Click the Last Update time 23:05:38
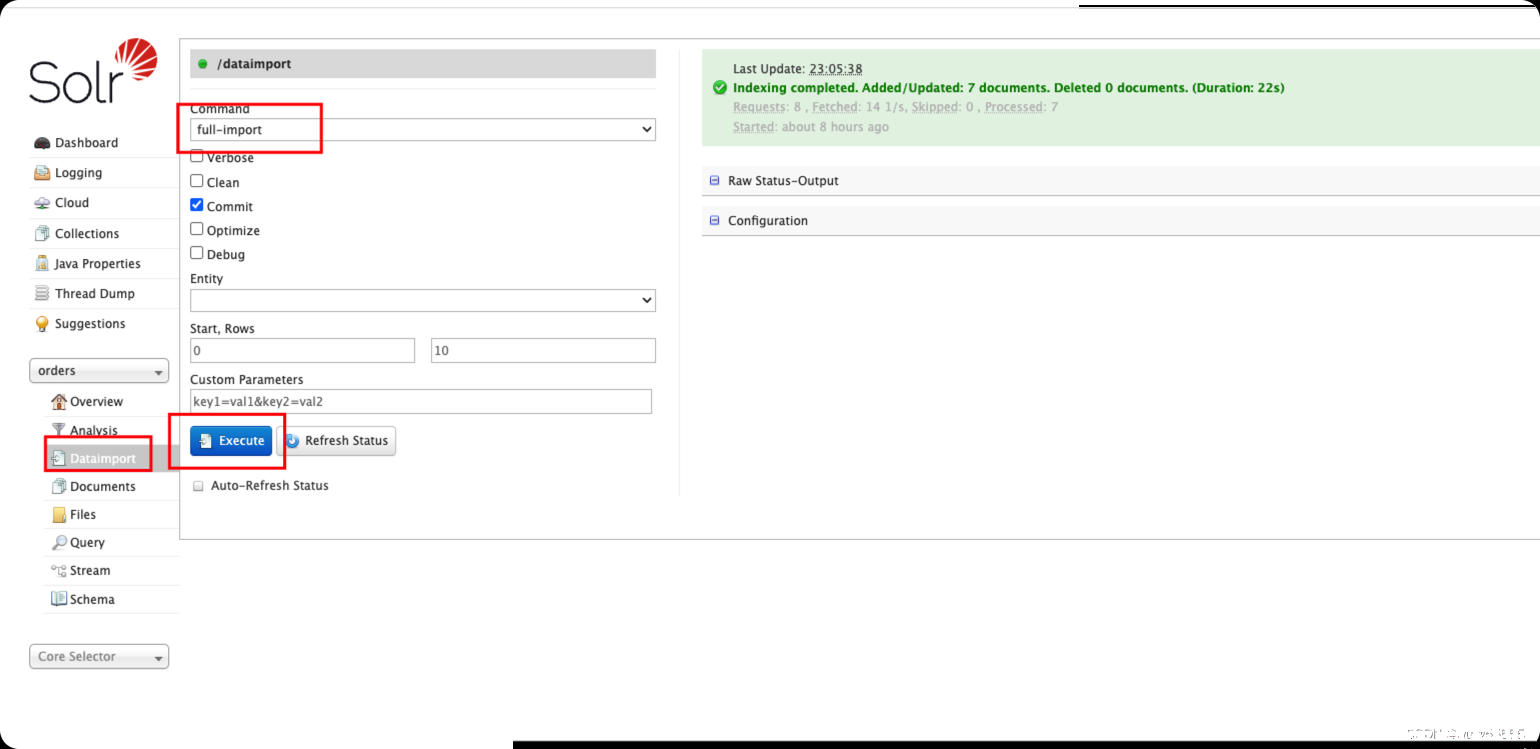Viewport: 1540px width, 749px height. pyautogui.click(x=835, y=69)
